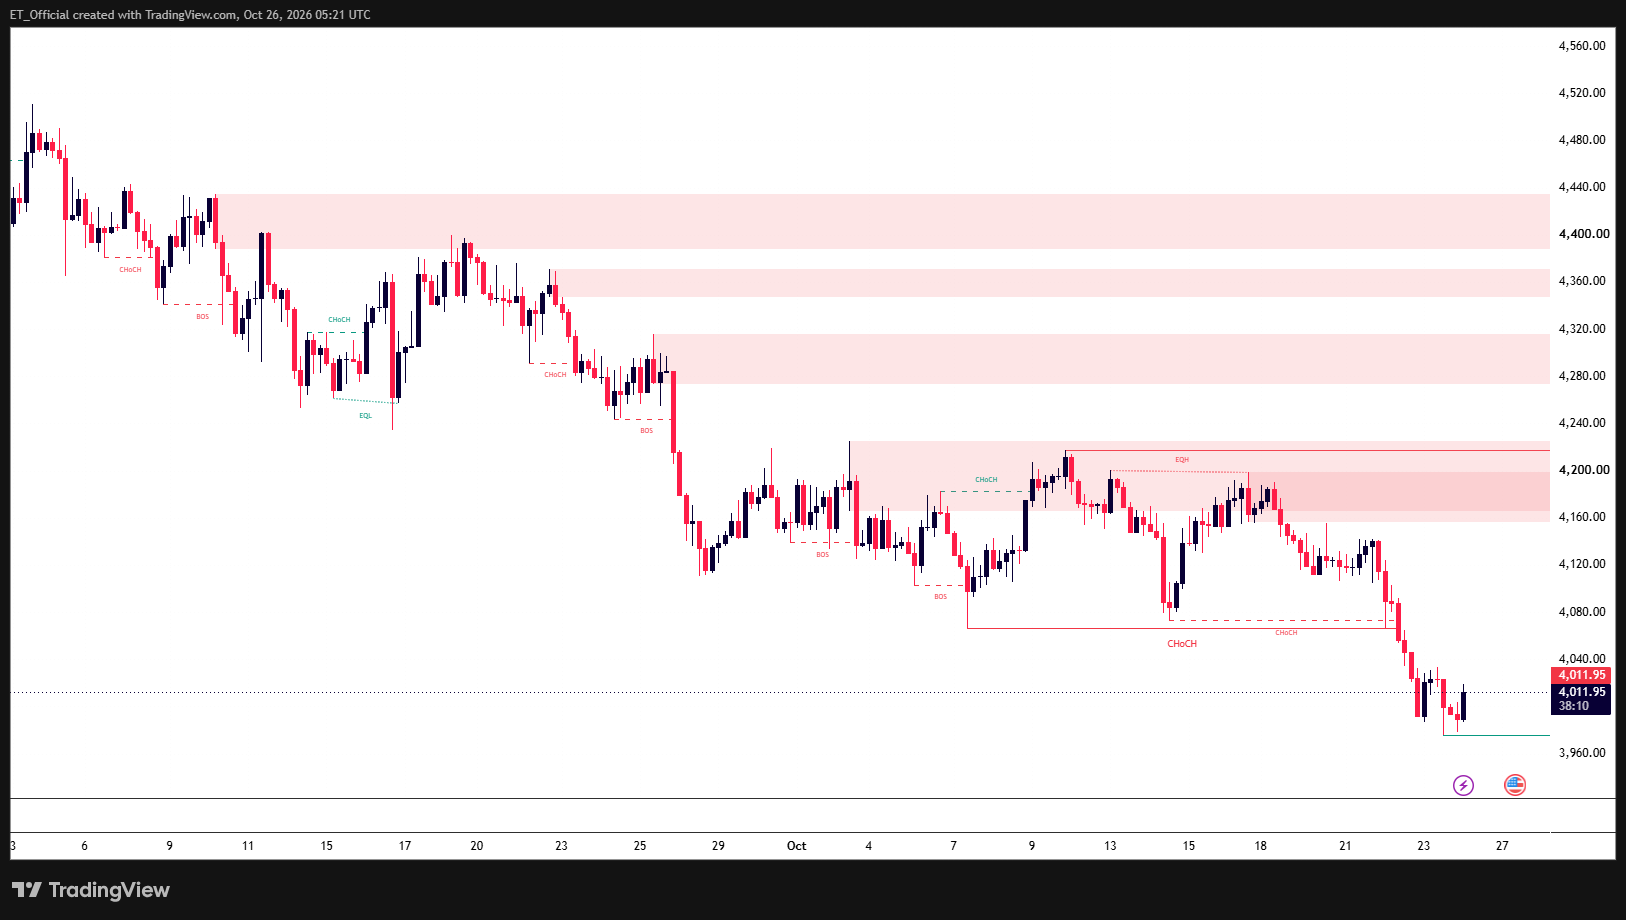Click the 18 date label on the time axis
Viewport: 1626px width, 920px height.
click(x=1261, y=846)
